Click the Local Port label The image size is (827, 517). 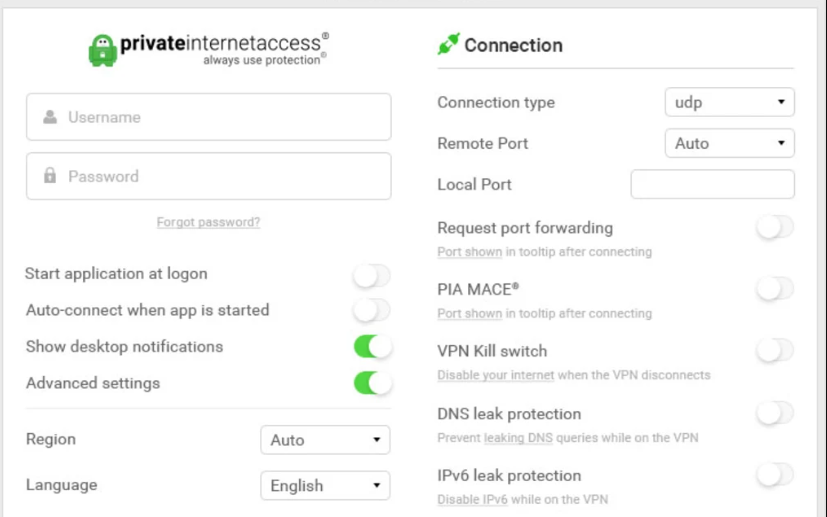click(474, 185)
